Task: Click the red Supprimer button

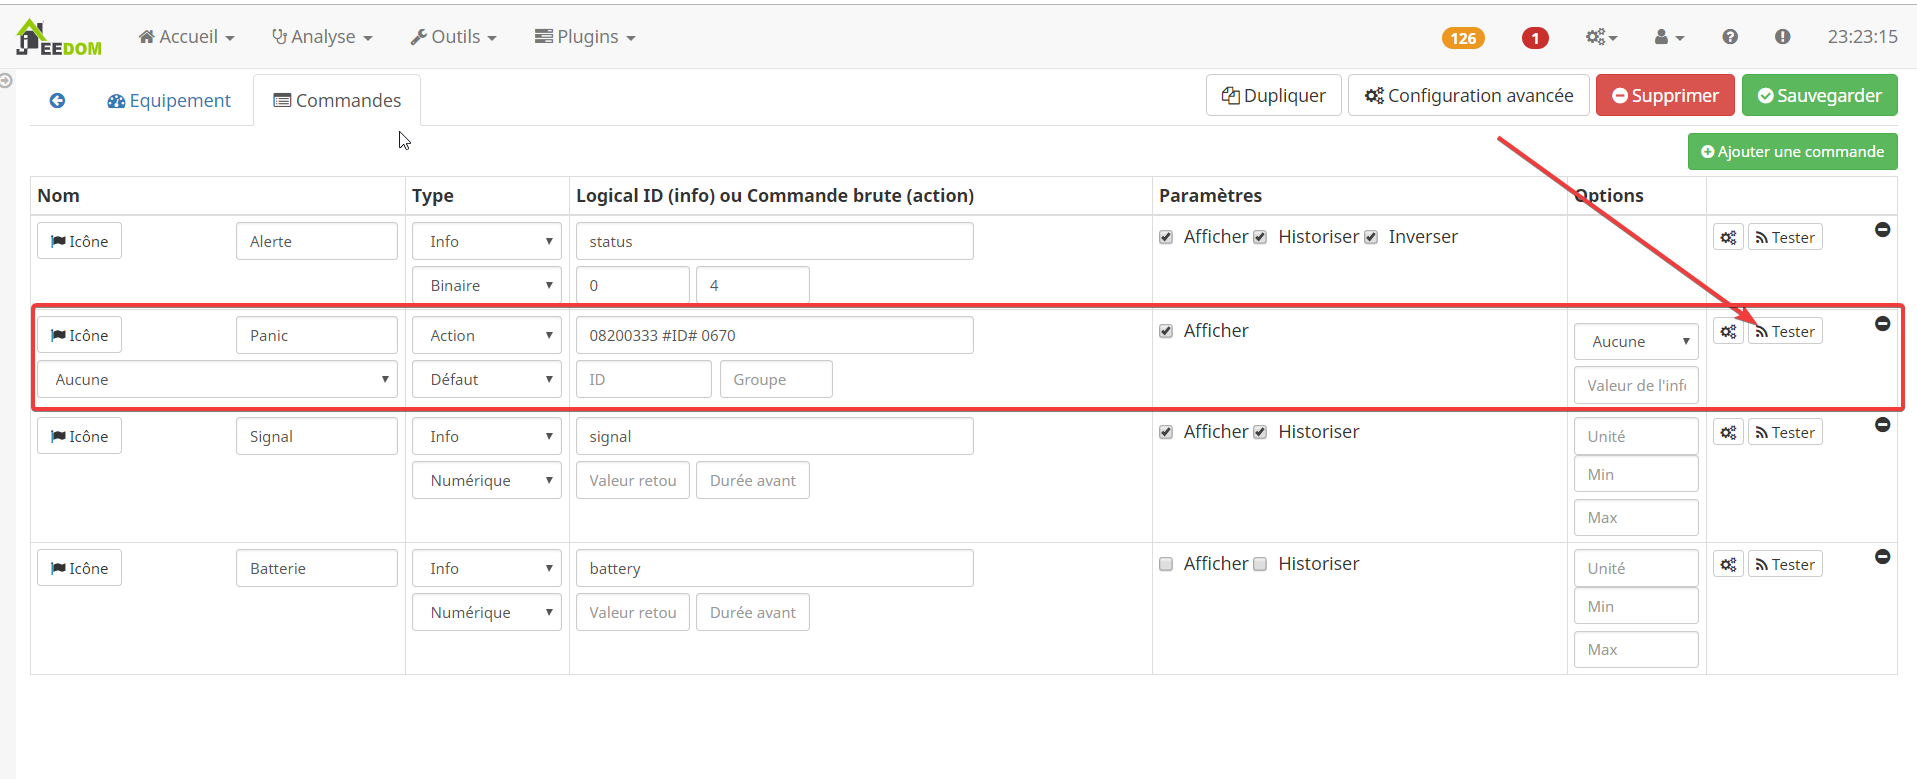Action: pos(1665,95)
